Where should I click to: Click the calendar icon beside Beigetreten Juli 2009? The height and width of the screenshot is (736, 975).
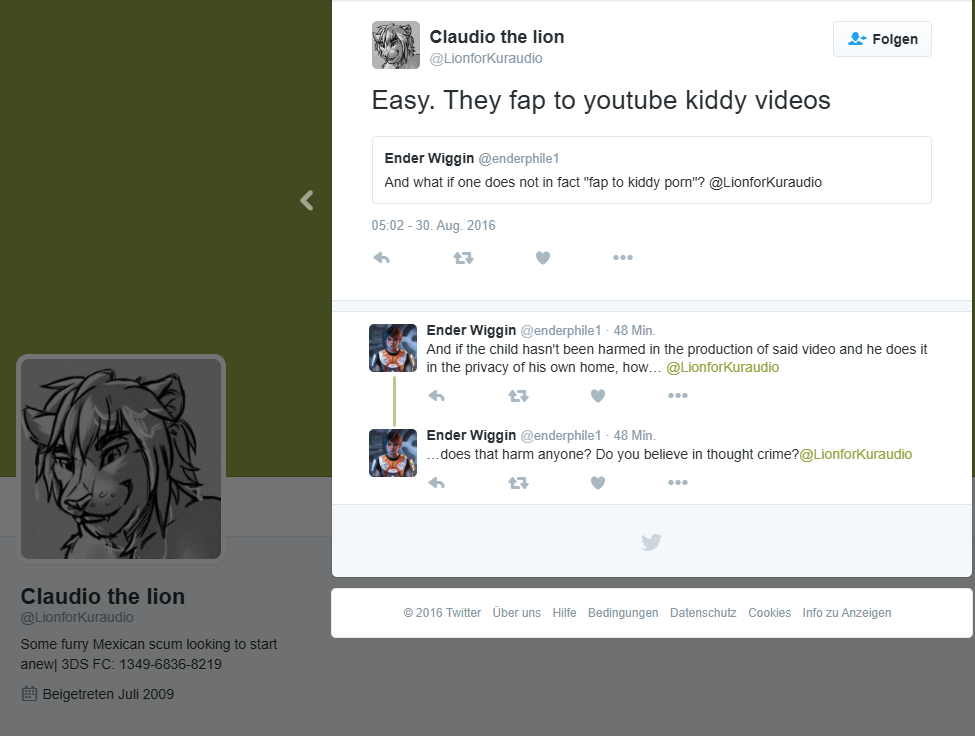point(29,694)
